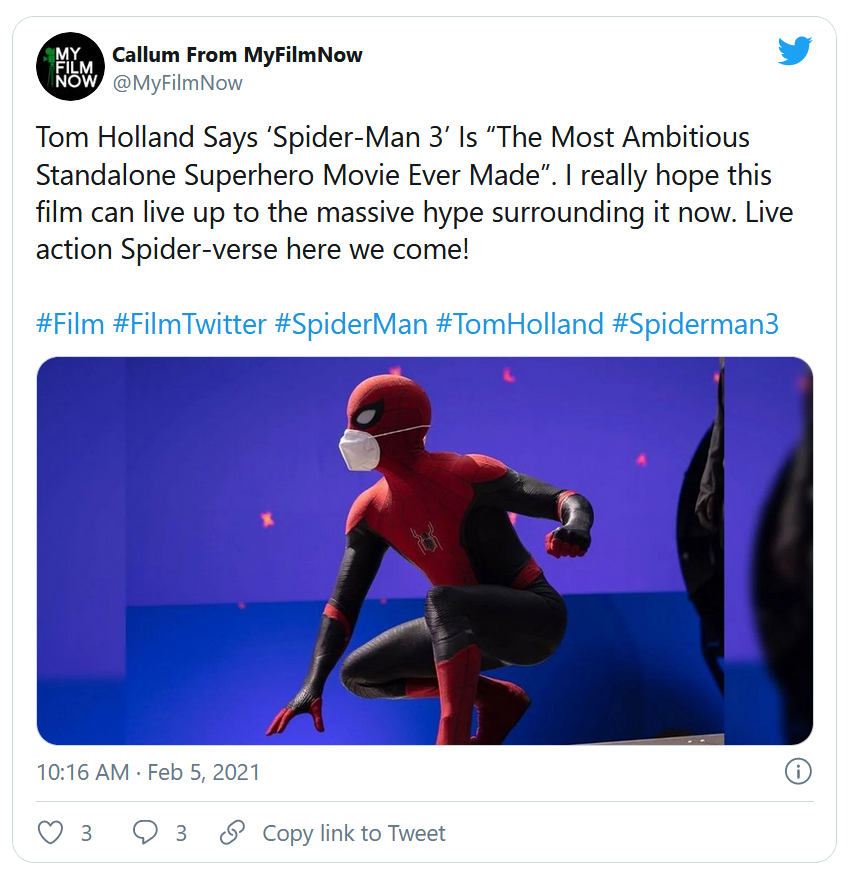The height and width of the screenshot is (874, 849).
Task: Open the #Film hashtag
Action: [69, 324]
